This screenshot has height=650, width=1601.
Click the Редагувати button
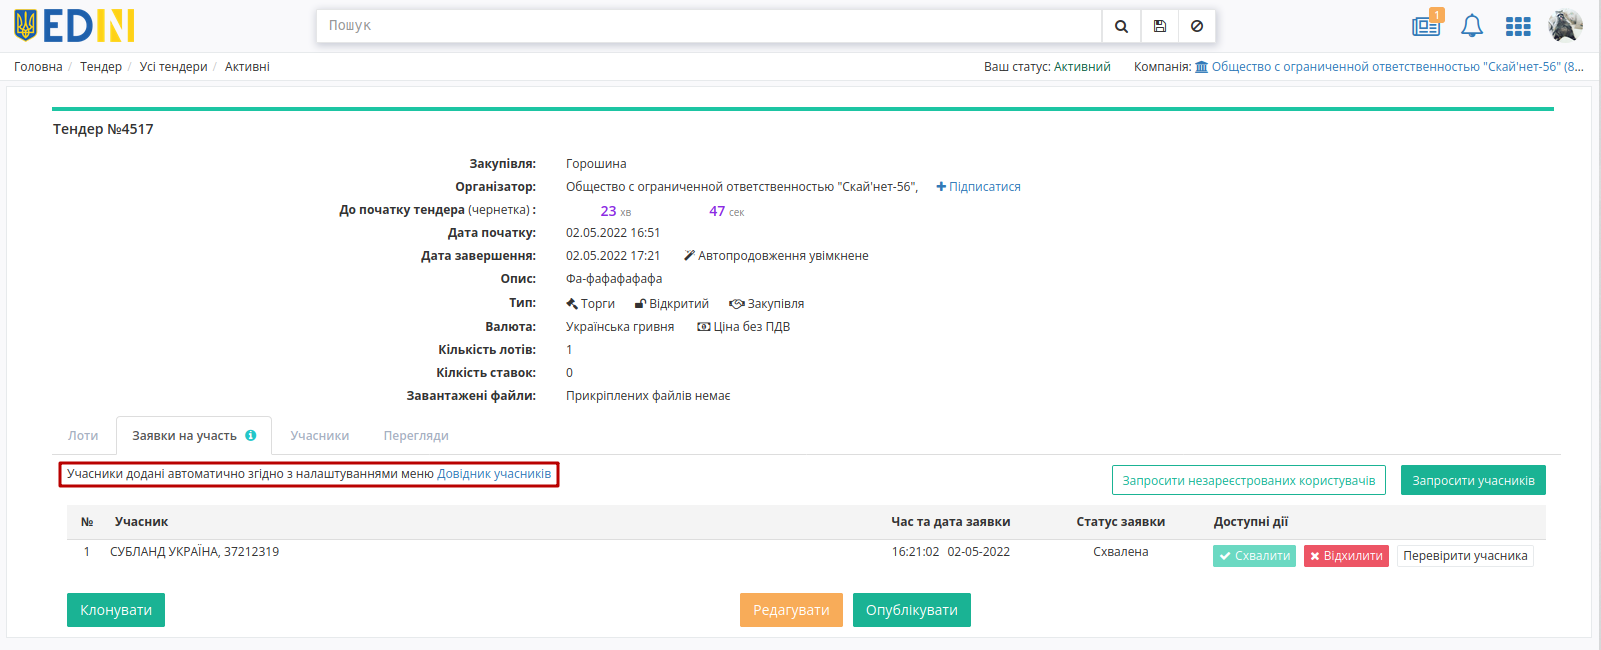point(791,610)
